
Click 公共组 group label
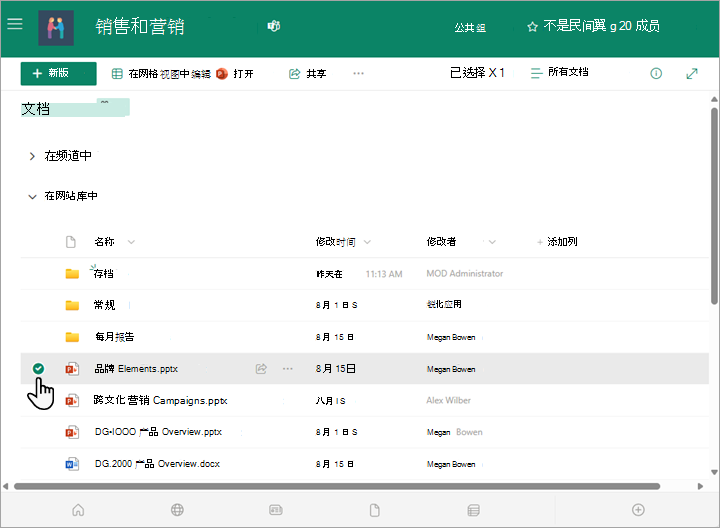(470, 28)
